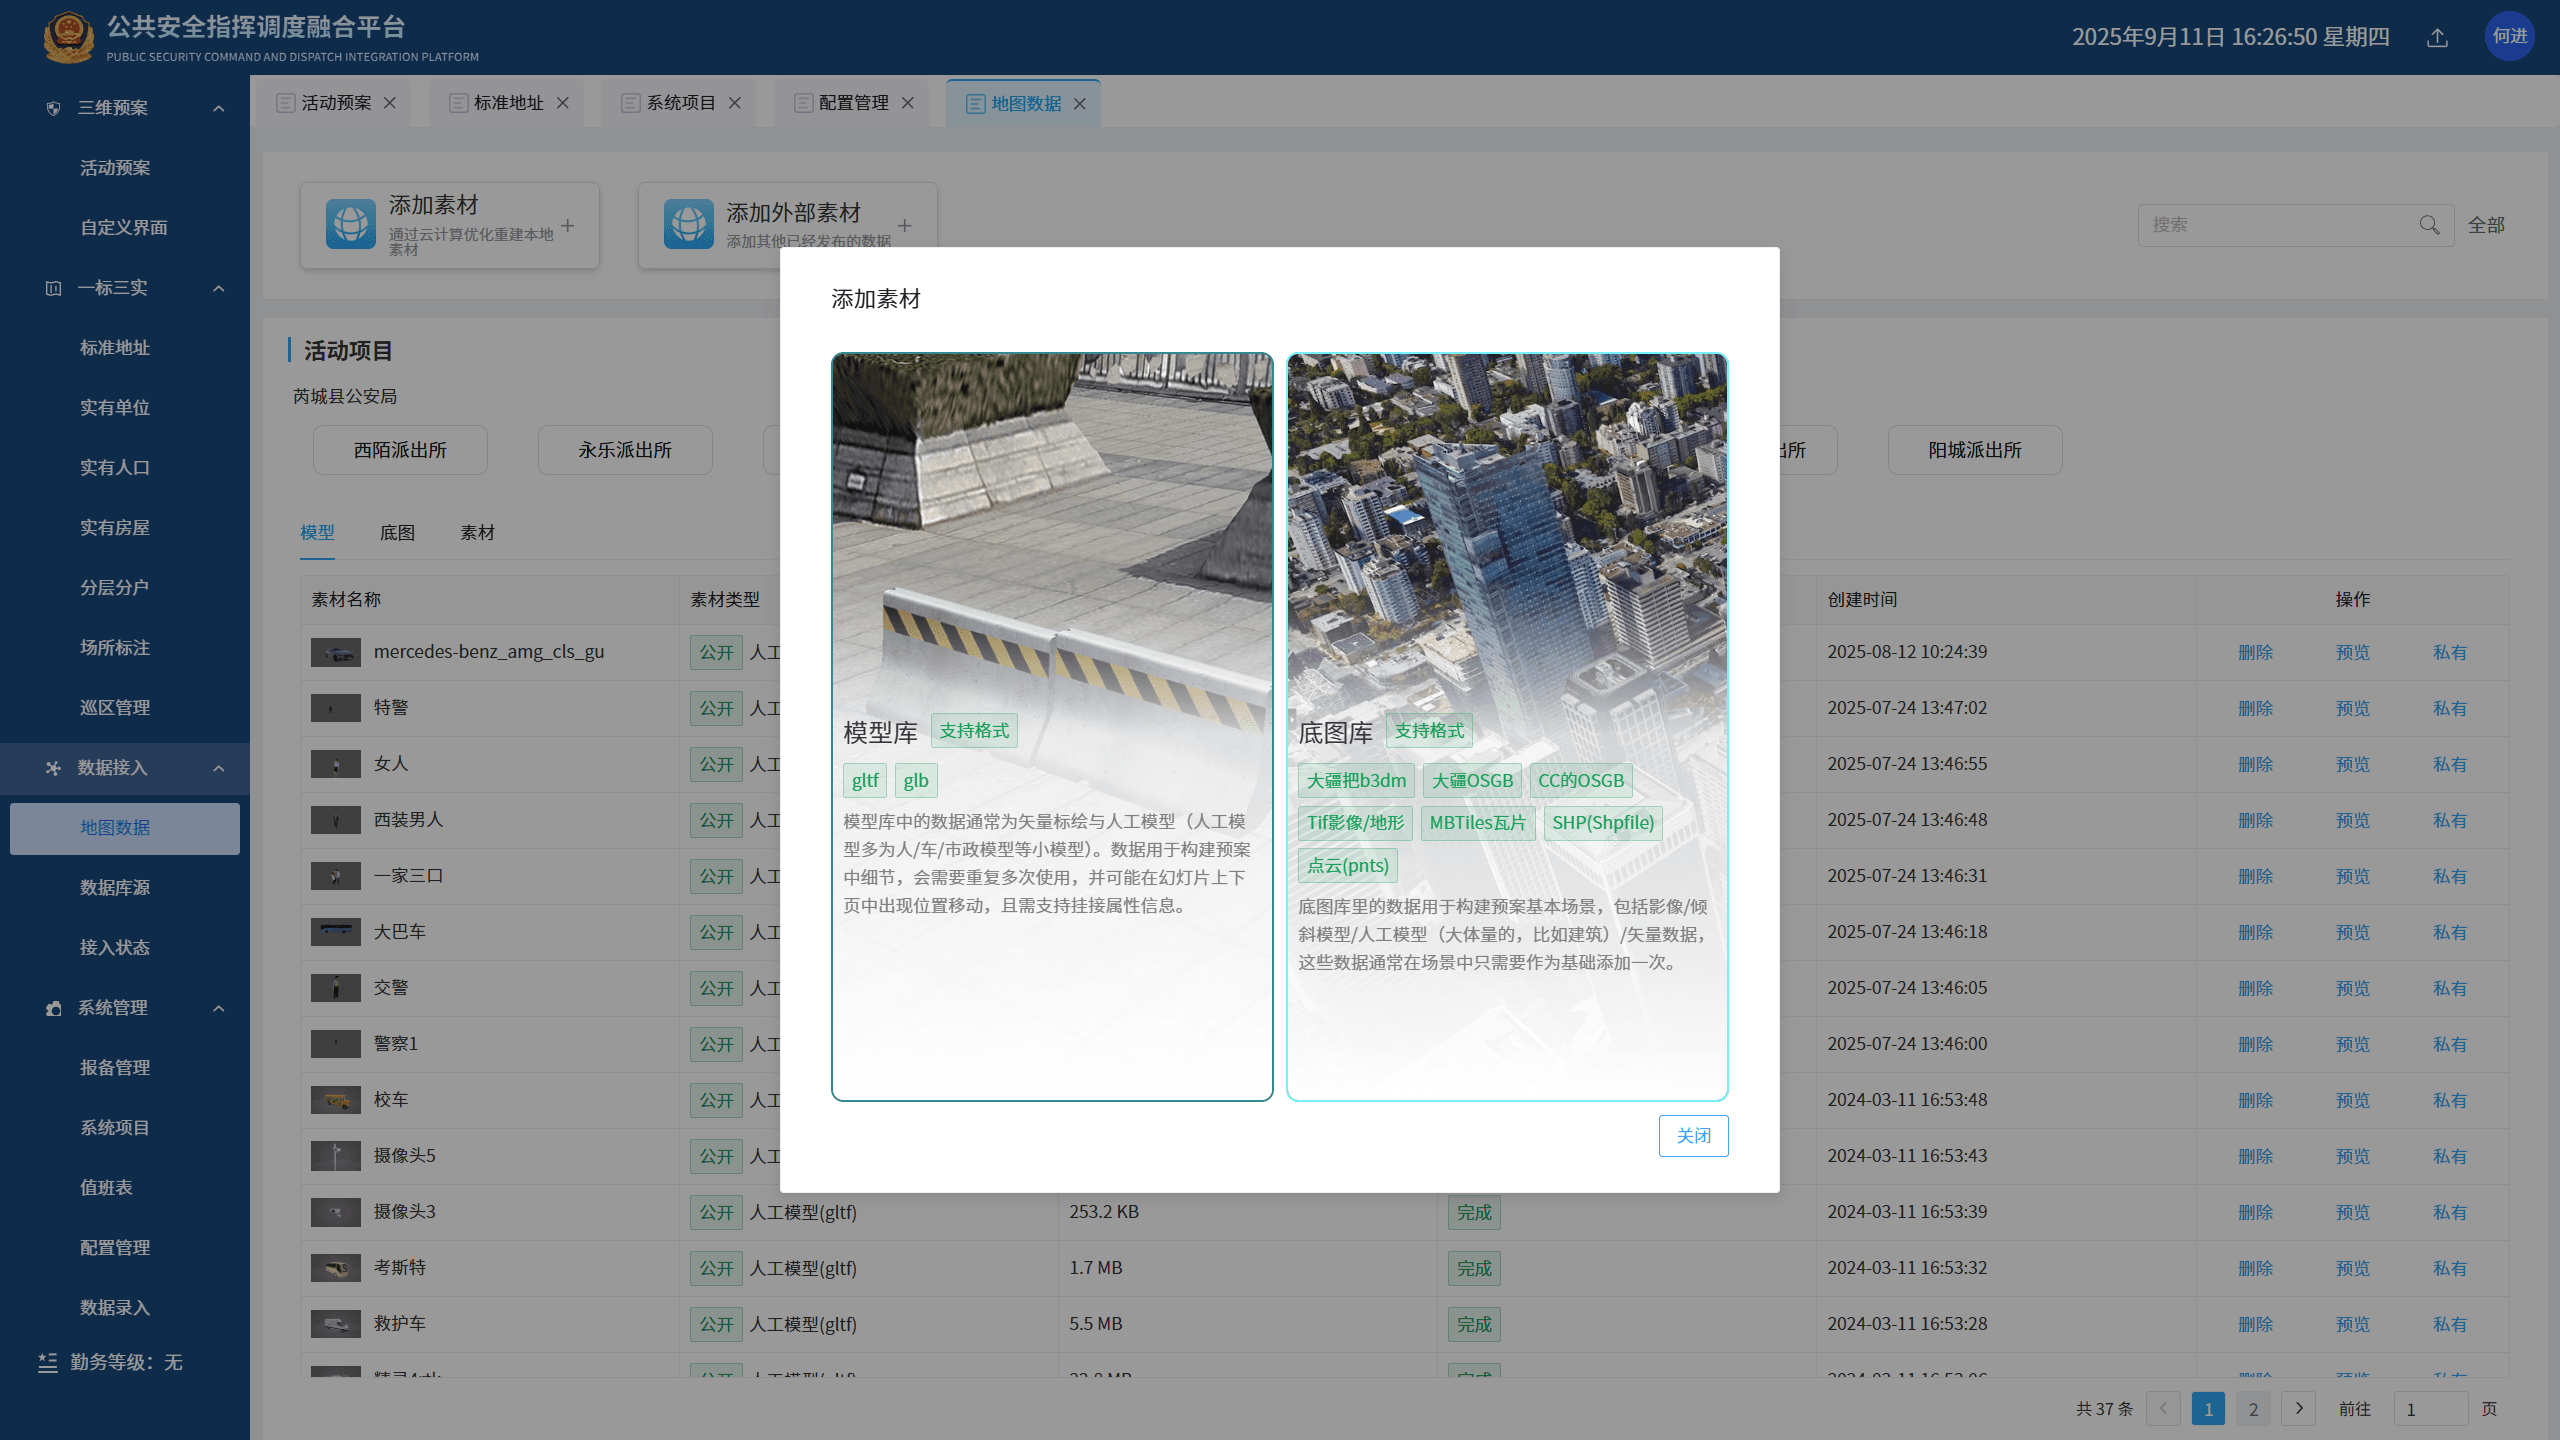Collapse the 系统管理 menu group
The image size is (2560, 1440).
[x=218, y=1008]
